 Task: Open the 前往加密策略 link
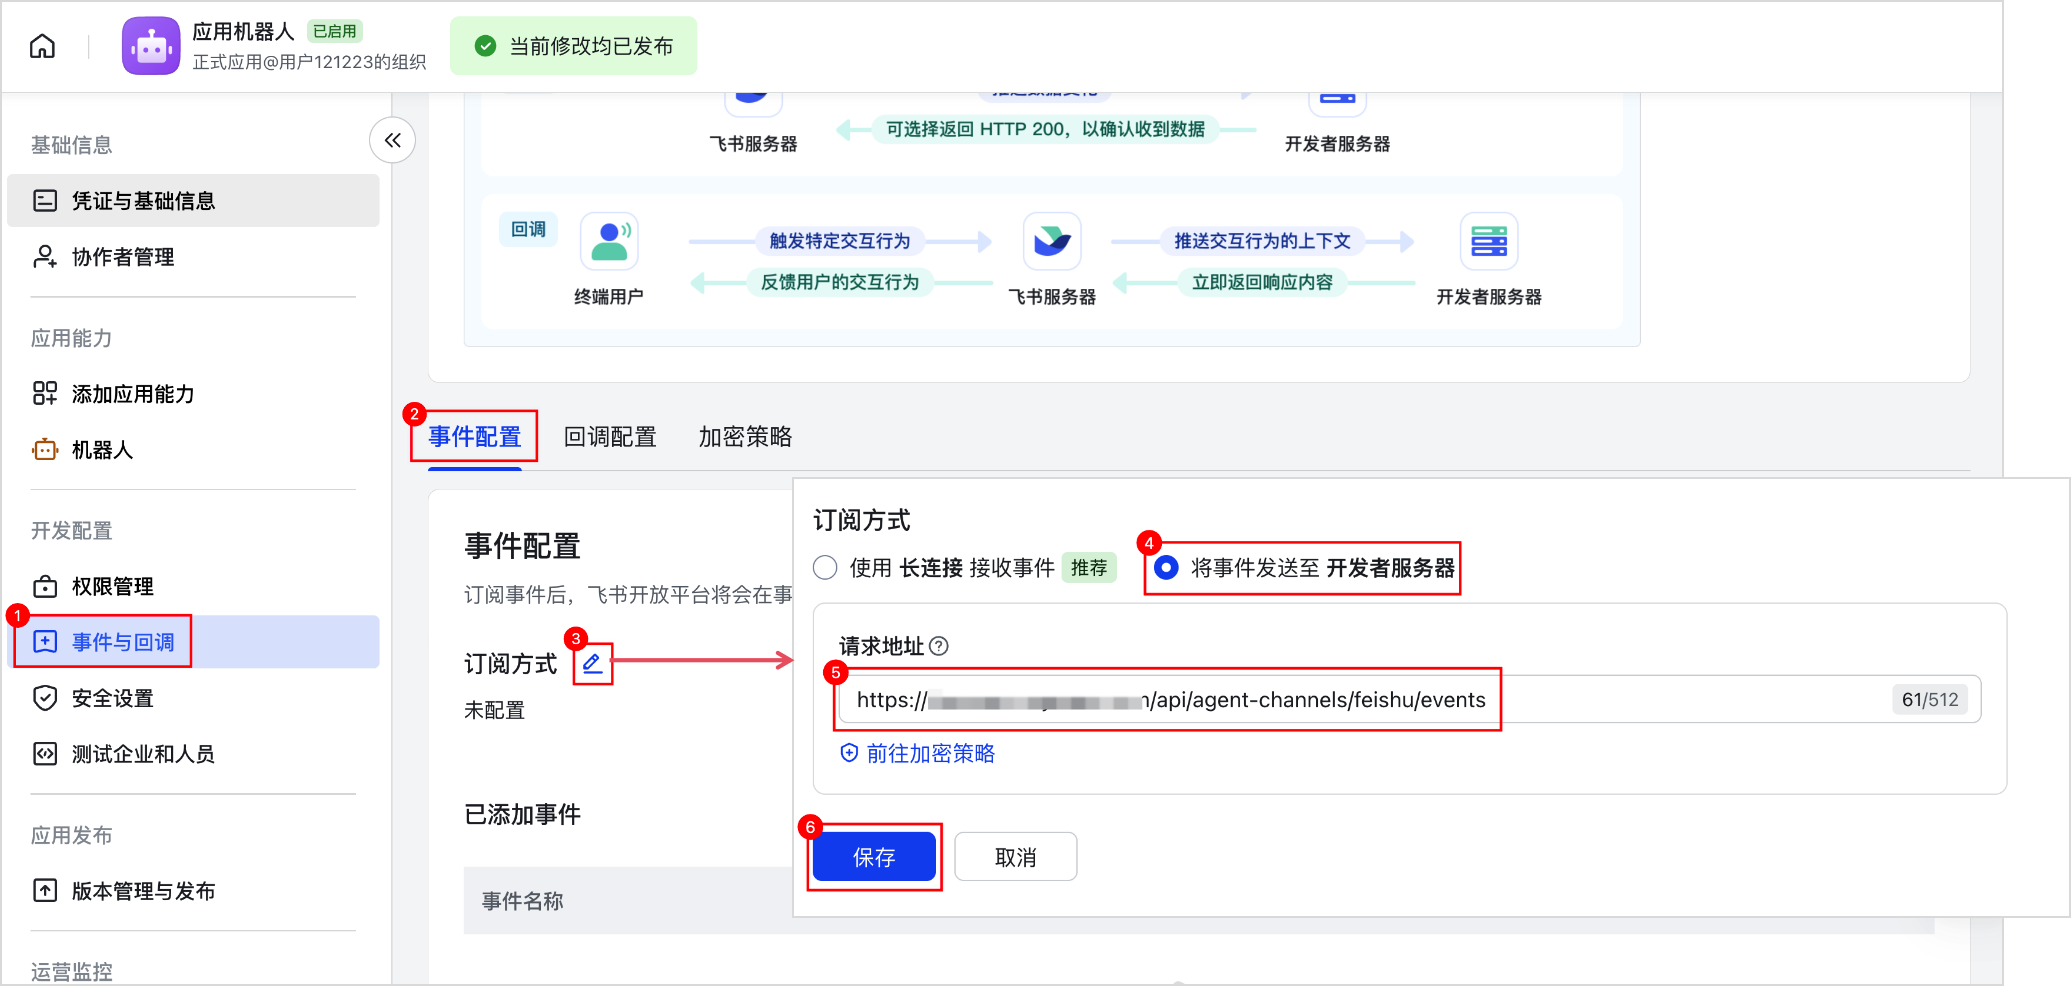click(930, 753)
